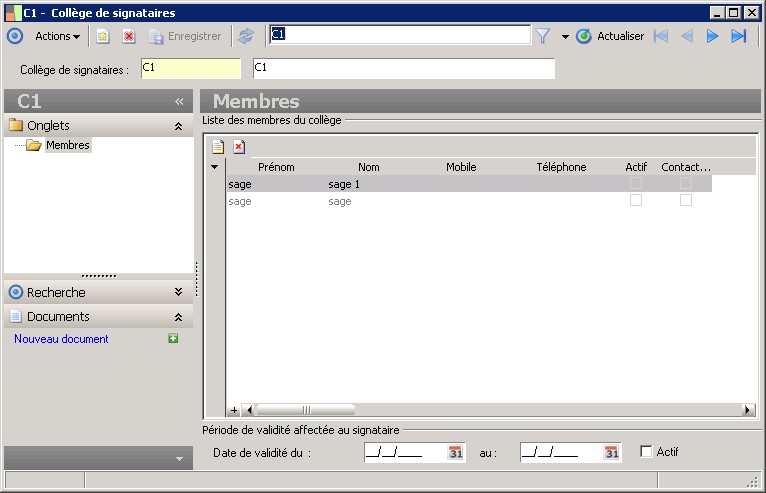Collapse the Onglets section

coord(178,127)
